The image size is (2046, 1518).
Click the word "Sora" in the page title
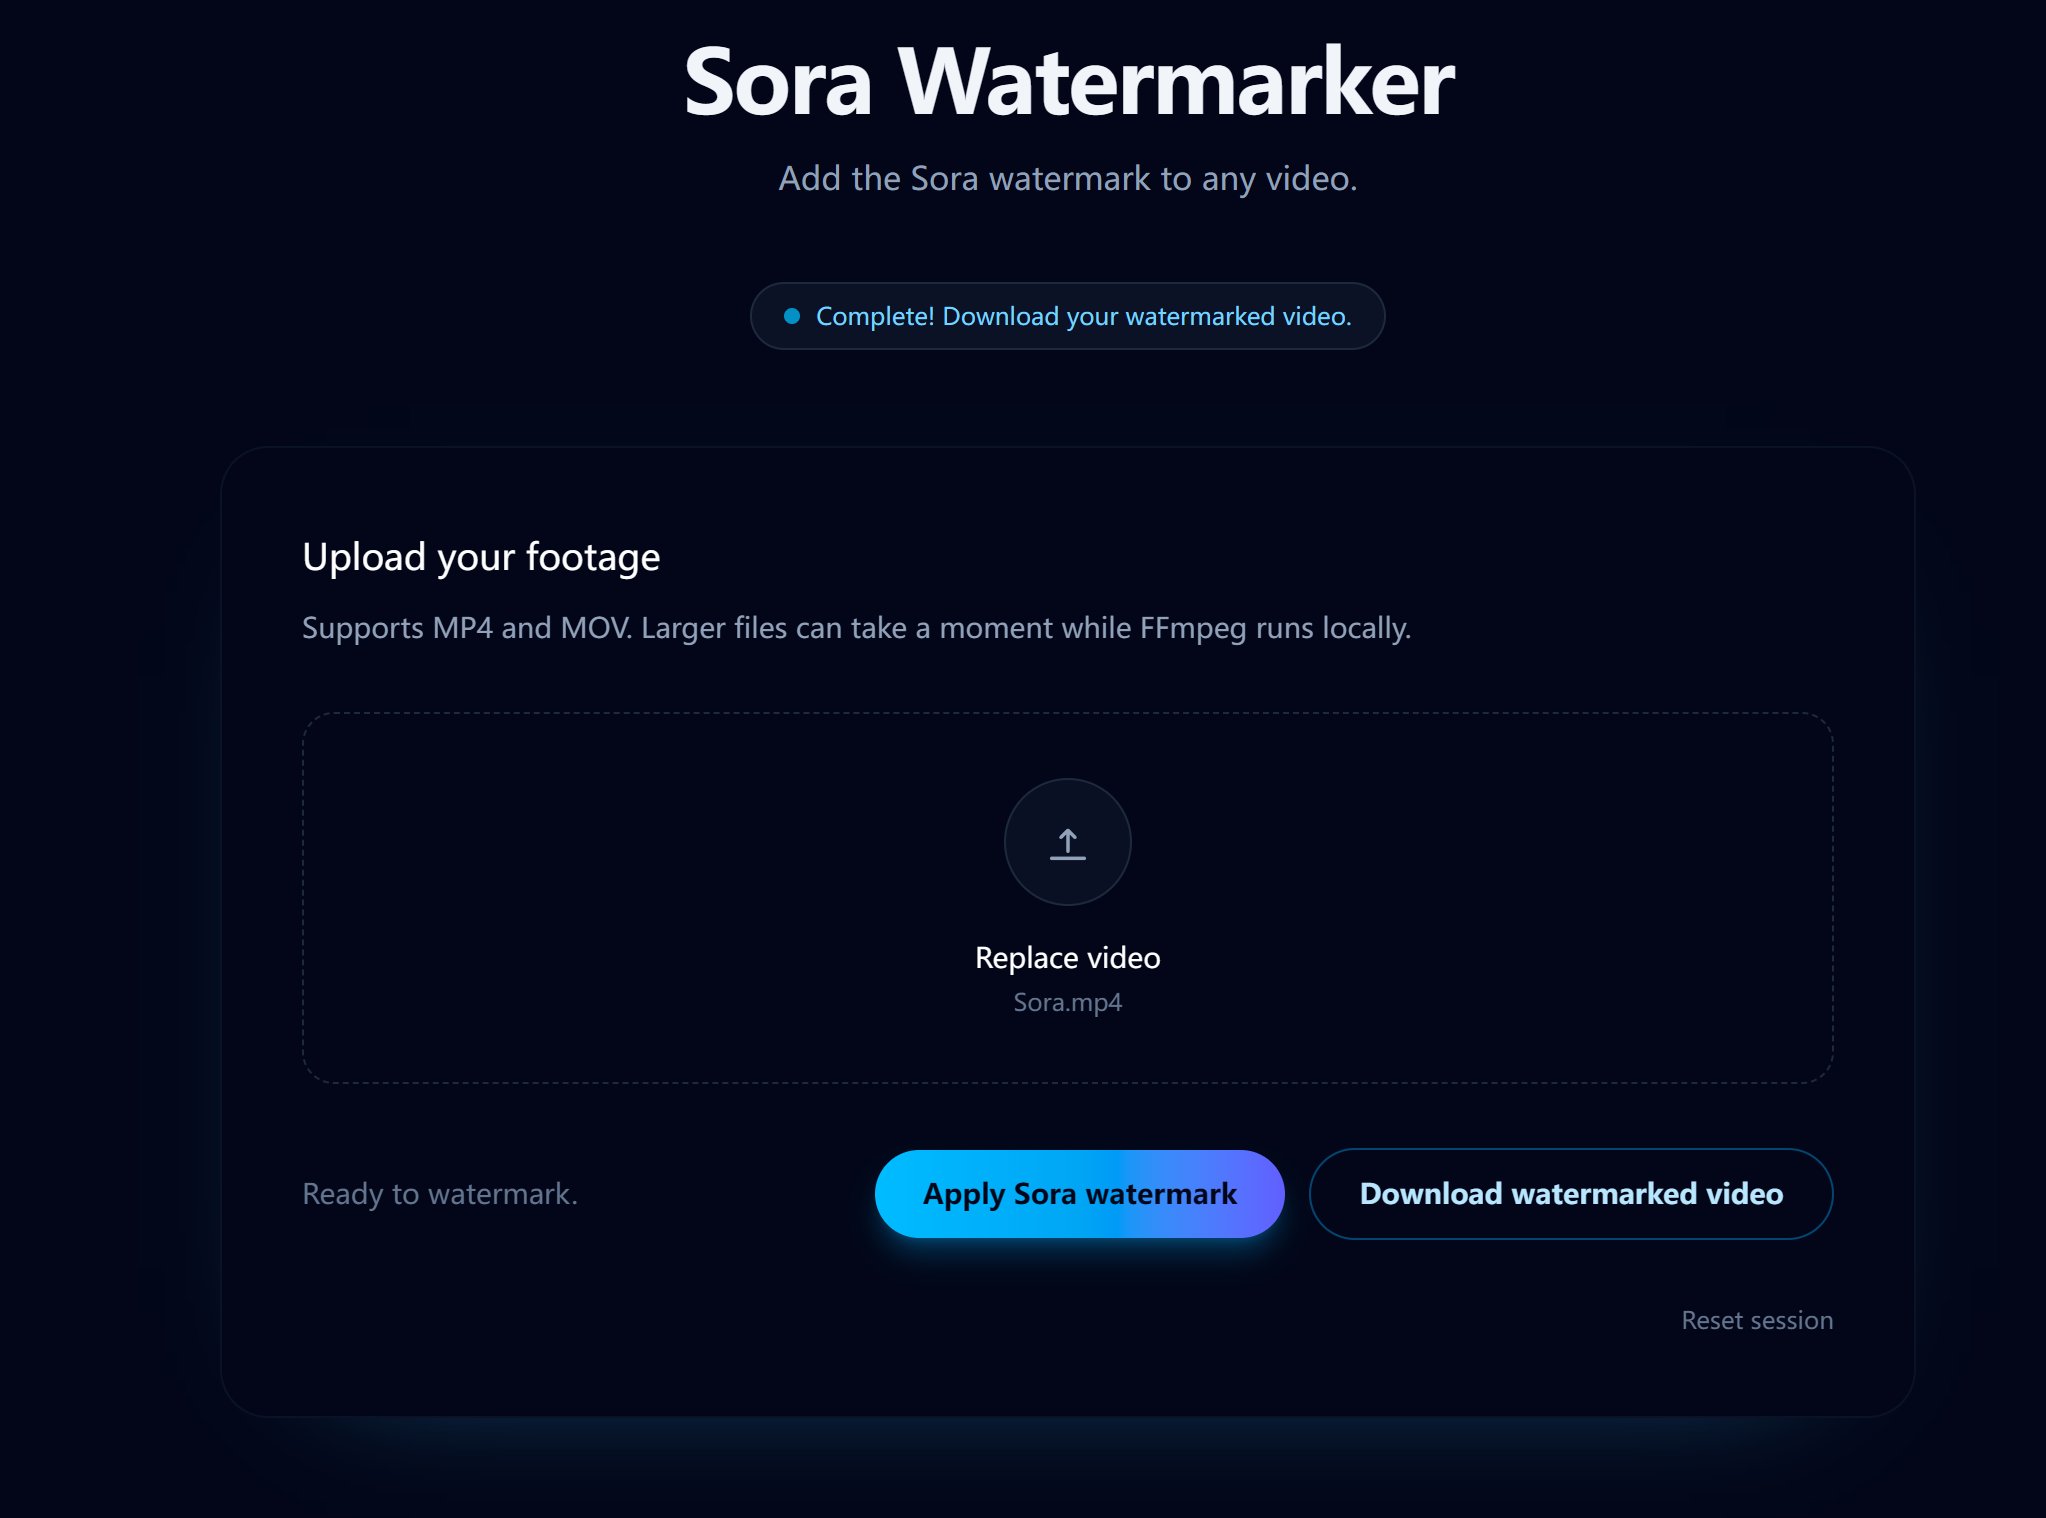pyautogui.click(x=778, y=82)
